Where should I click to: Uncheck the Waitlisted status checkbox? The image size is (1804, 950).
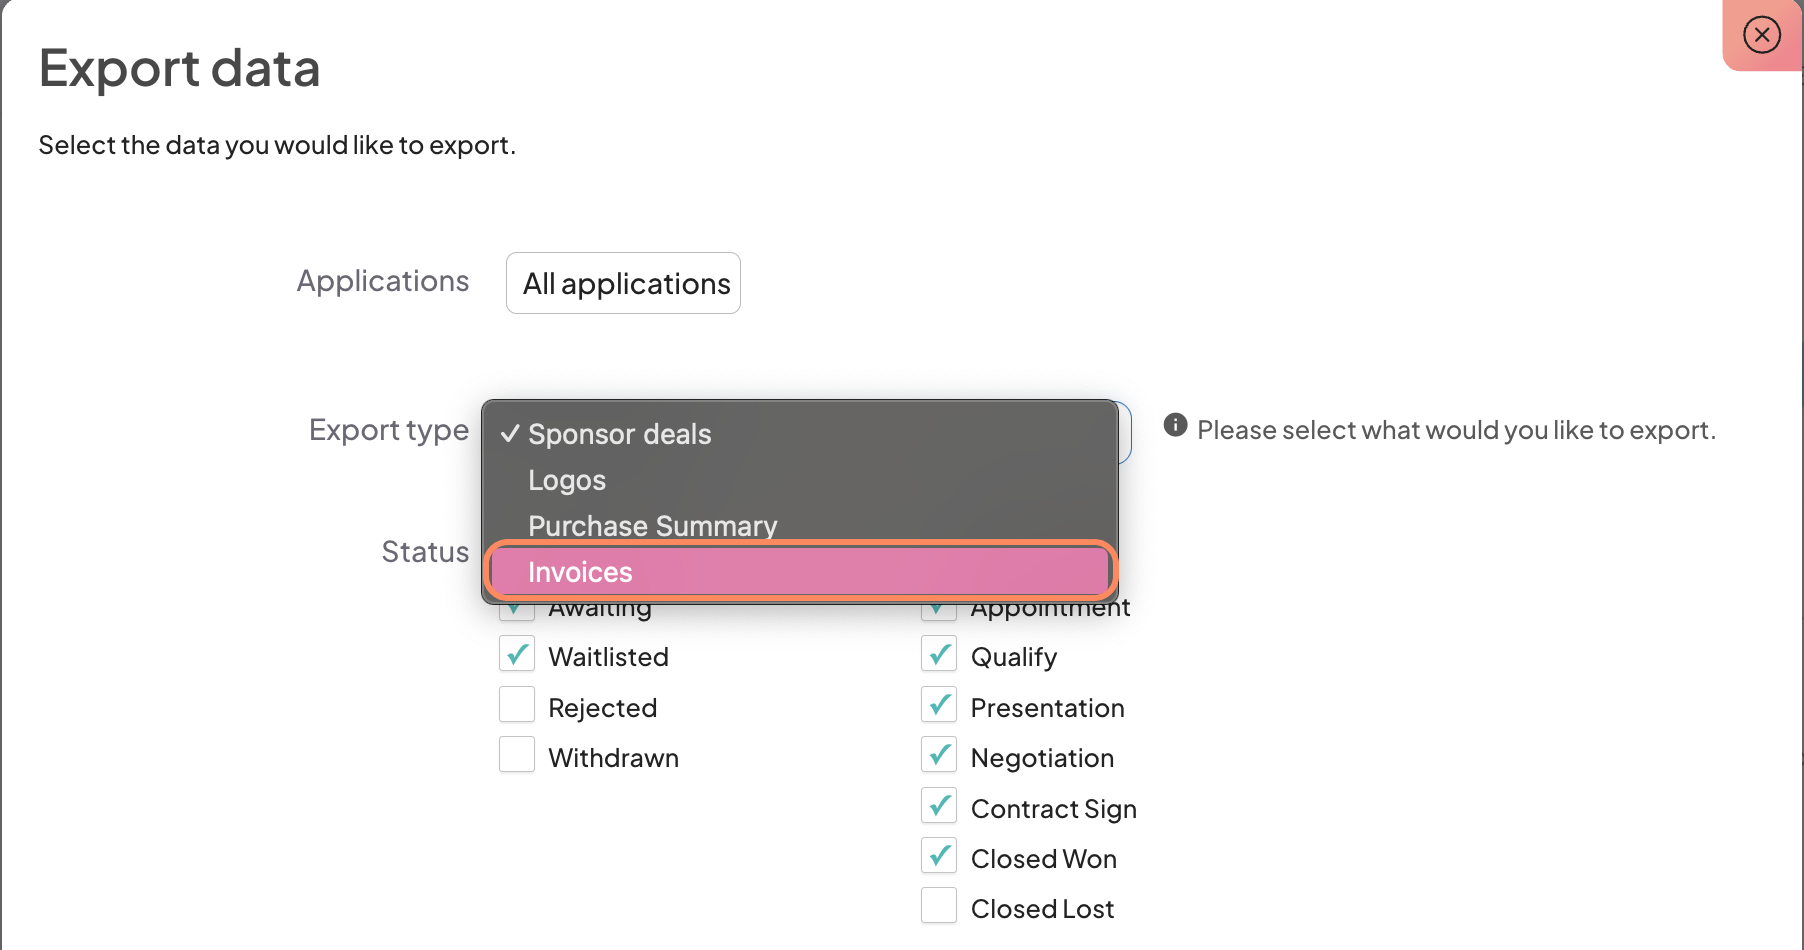pyautogui.click(x=517, y=655)
